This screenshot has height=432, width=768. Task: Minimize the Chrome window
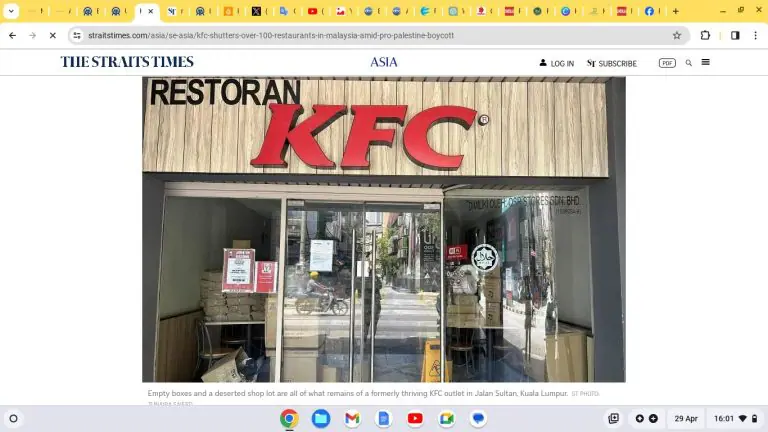(723, 11)
